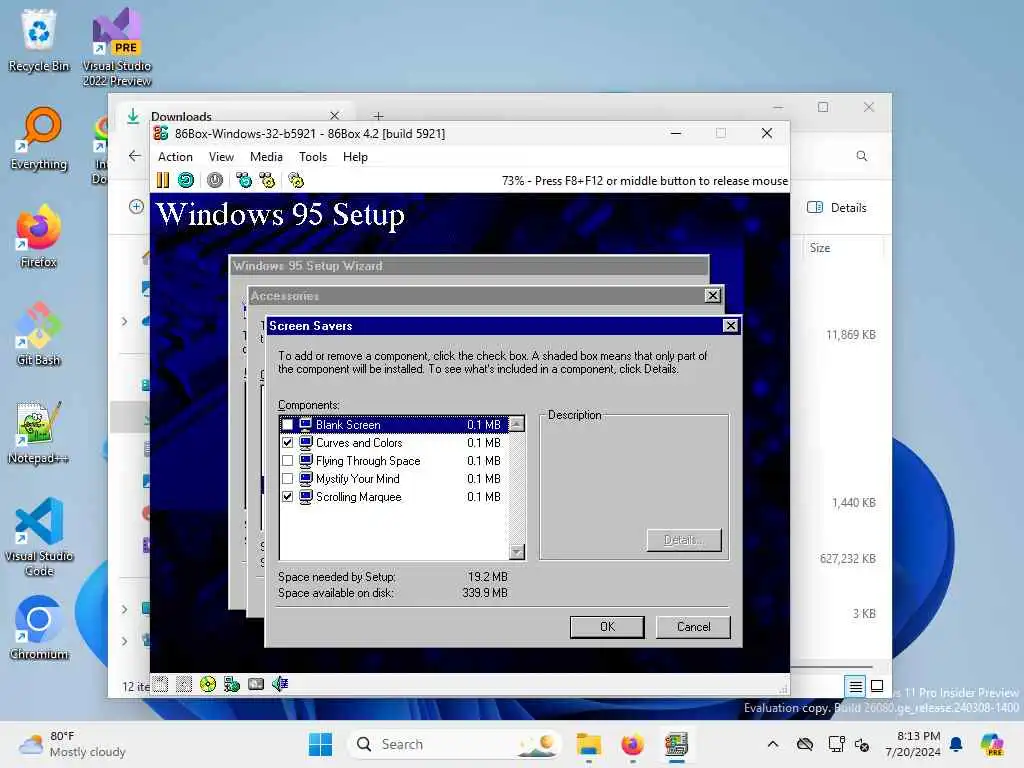This screenshot has height=768, width=1024.
Task: Check the Blank Screen component
Action: coord(287,424)
